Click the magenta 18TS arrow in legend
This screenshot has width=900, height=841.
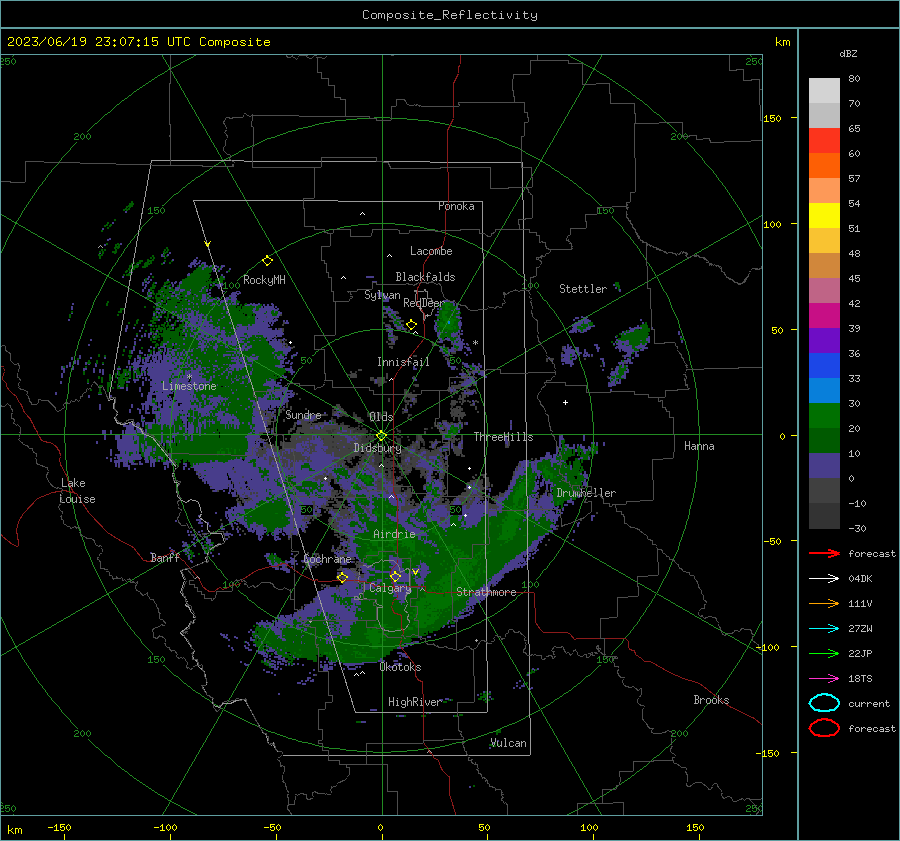(x=824, y=679)
